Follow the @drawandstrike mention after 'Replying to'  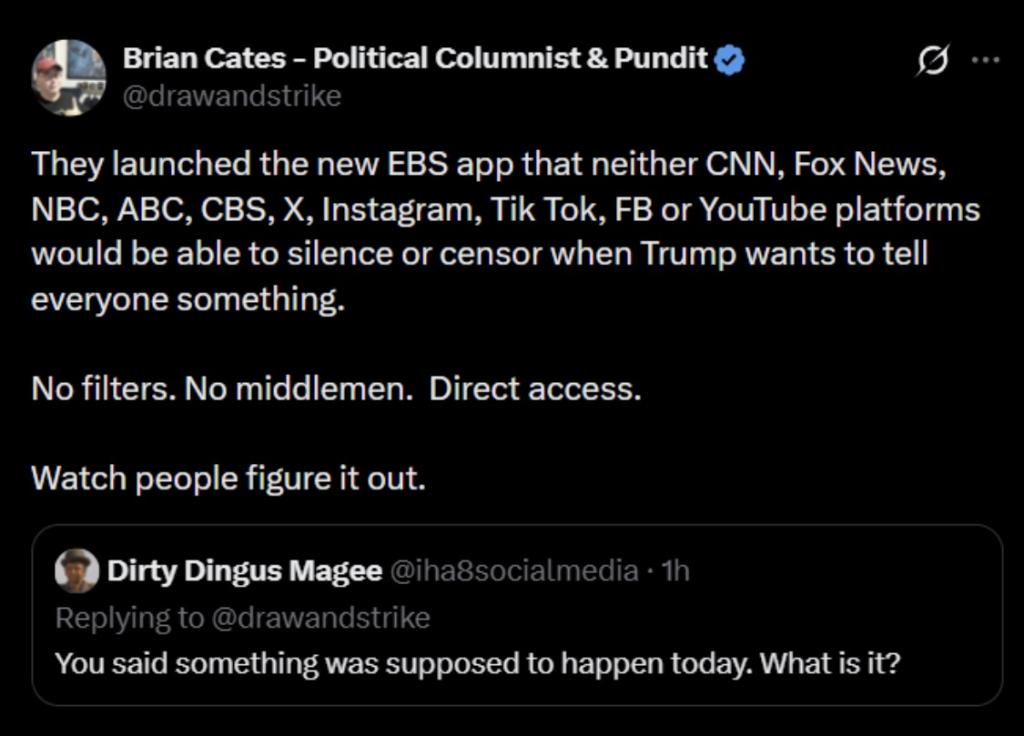pos(320,618)
